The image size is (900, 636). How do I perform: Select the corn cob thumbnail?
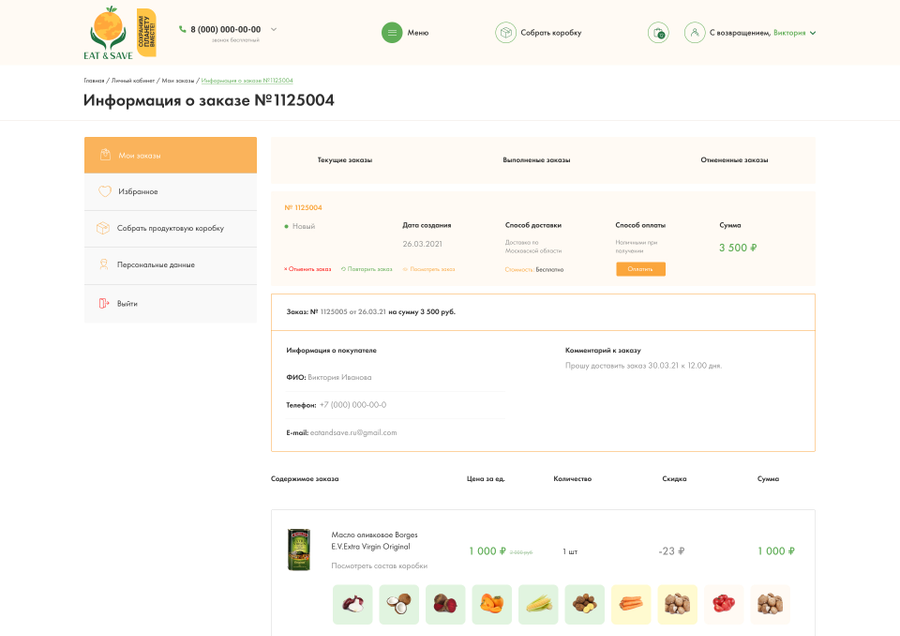pyautogui.click(x=538, y=604)
